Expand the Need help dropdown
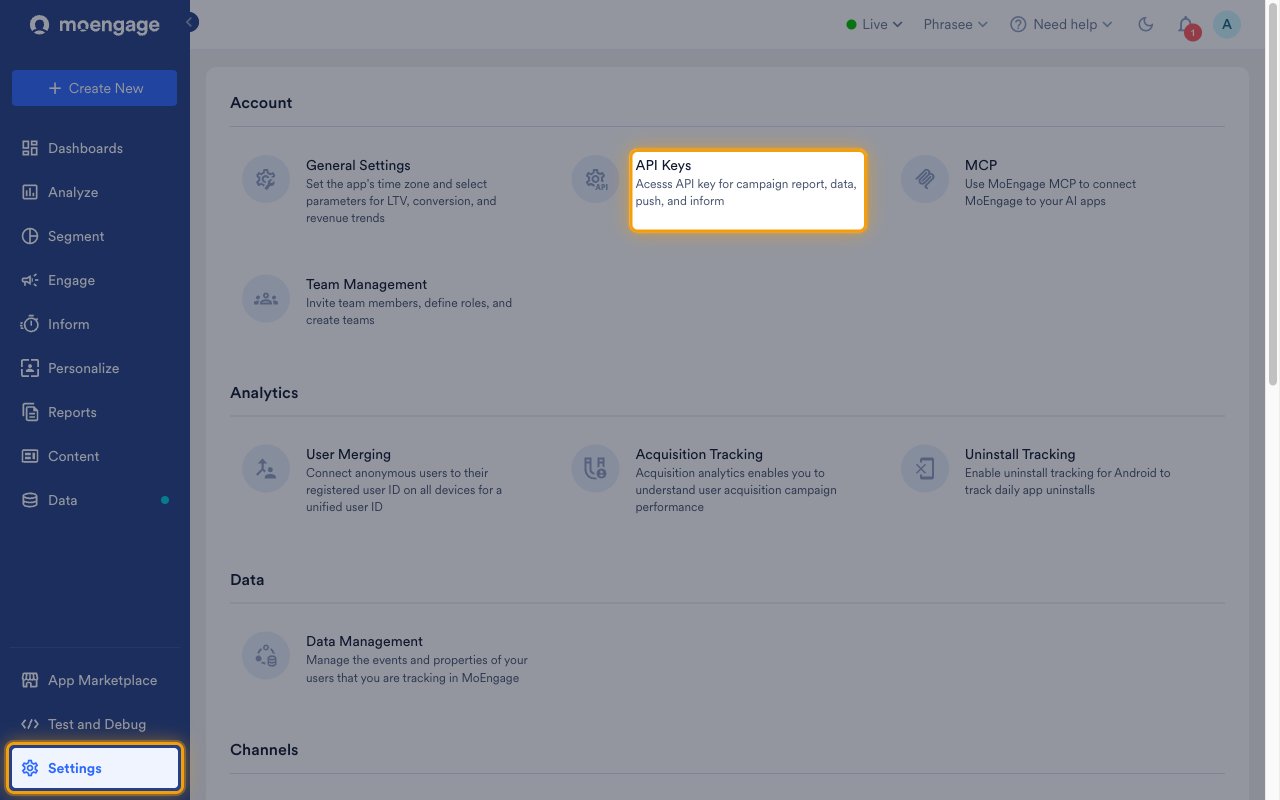1280x800 pixels. 1061,24
